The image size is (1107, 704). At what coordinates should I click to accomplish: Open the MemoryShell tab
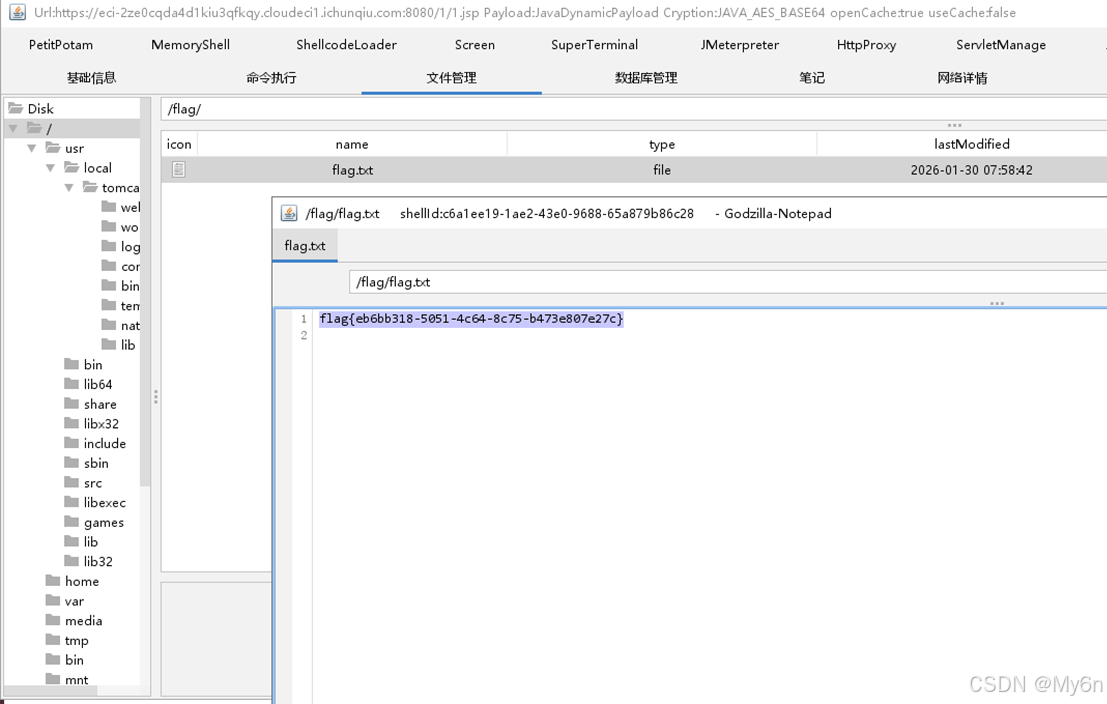point(191,44)
